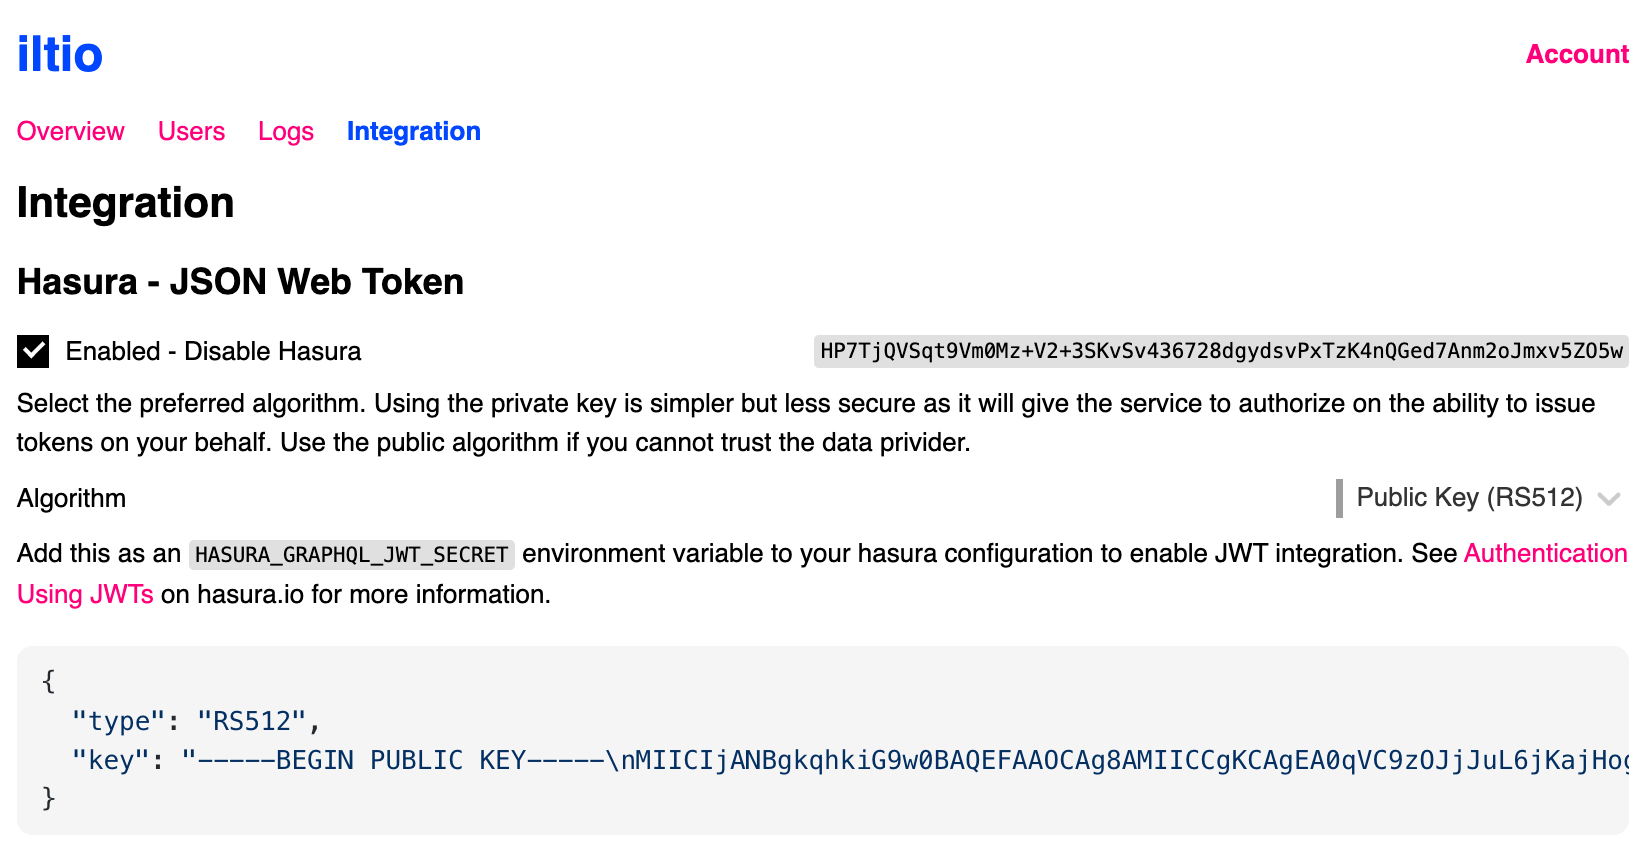Image resolution: width=1650 pixels, height=862 pixels.
Task: Click the chevron arrow of Algorithm selector
Action: 1608,499
